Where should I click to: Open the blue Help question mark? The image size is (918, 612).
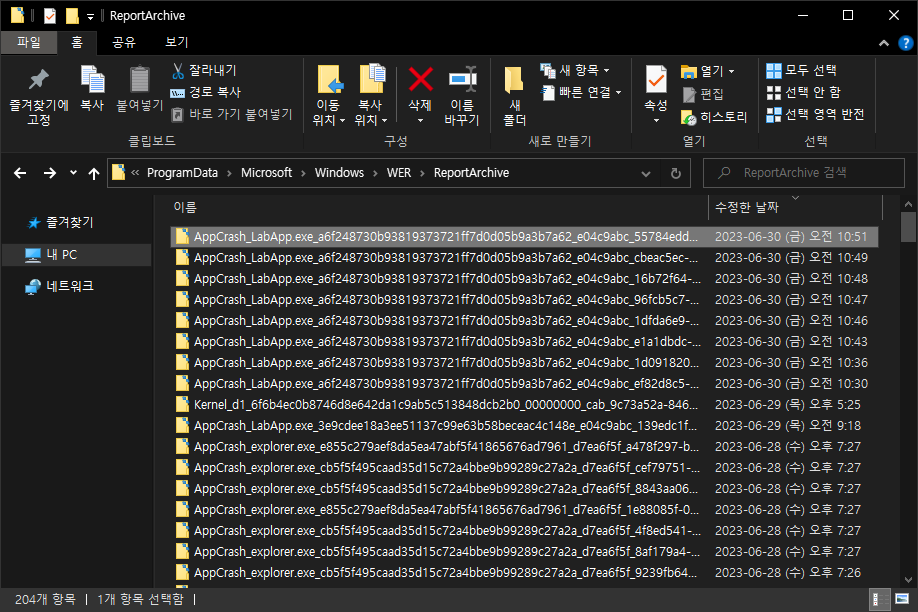[906, 43]
